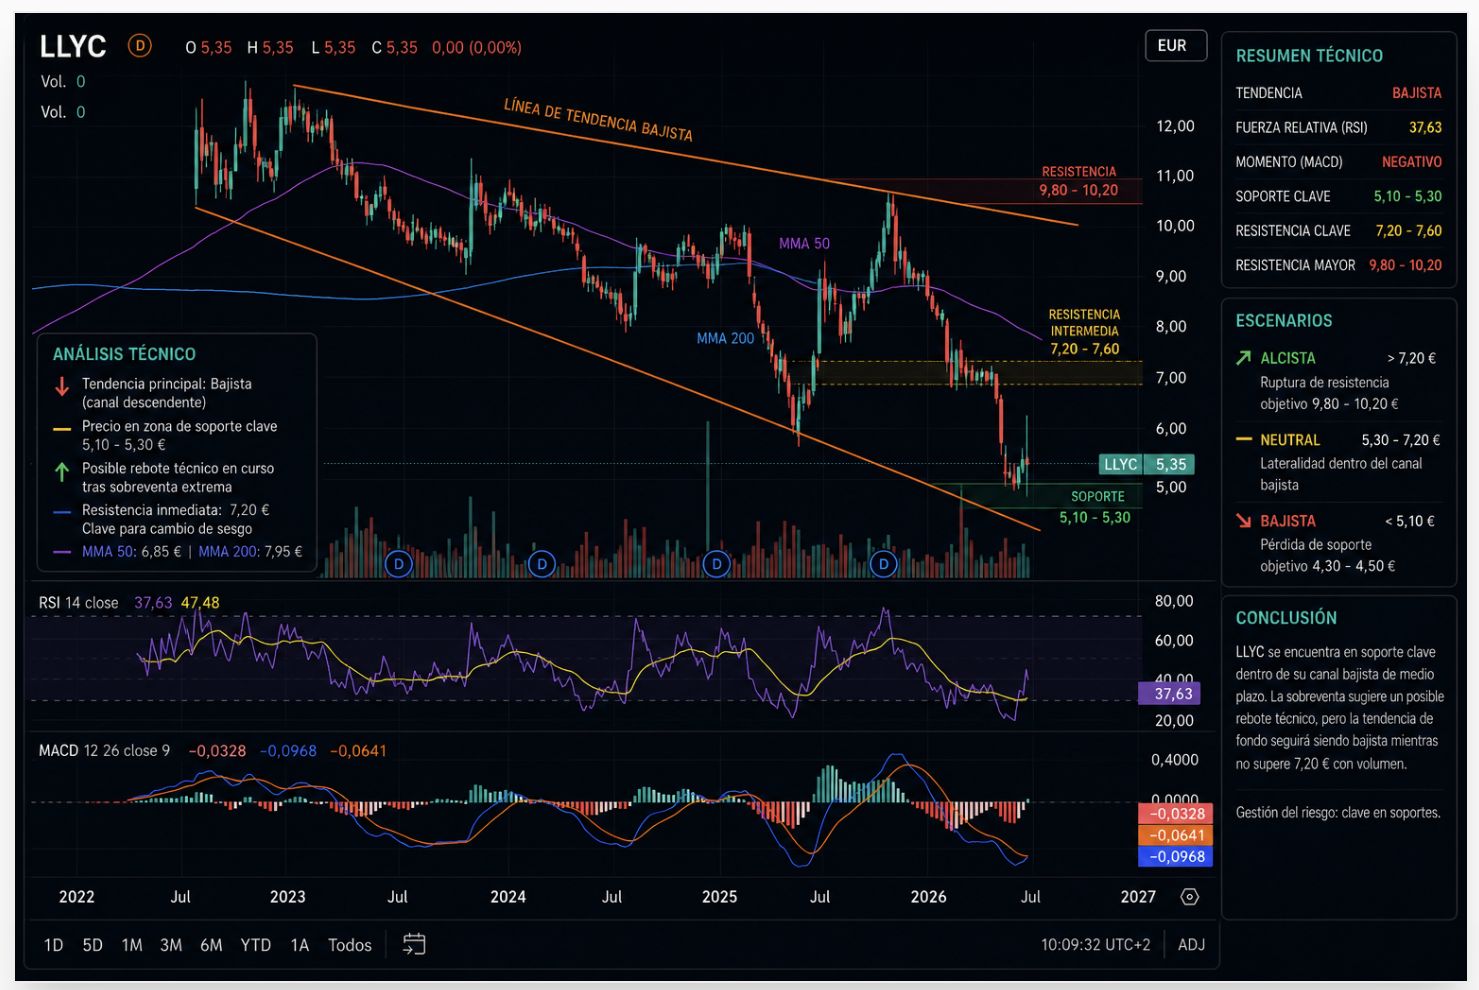1479x990 pixels.
Task: Click the LÍNEA DE TENDENCIA BAJISTA chart label
Action: coord(598,119)
